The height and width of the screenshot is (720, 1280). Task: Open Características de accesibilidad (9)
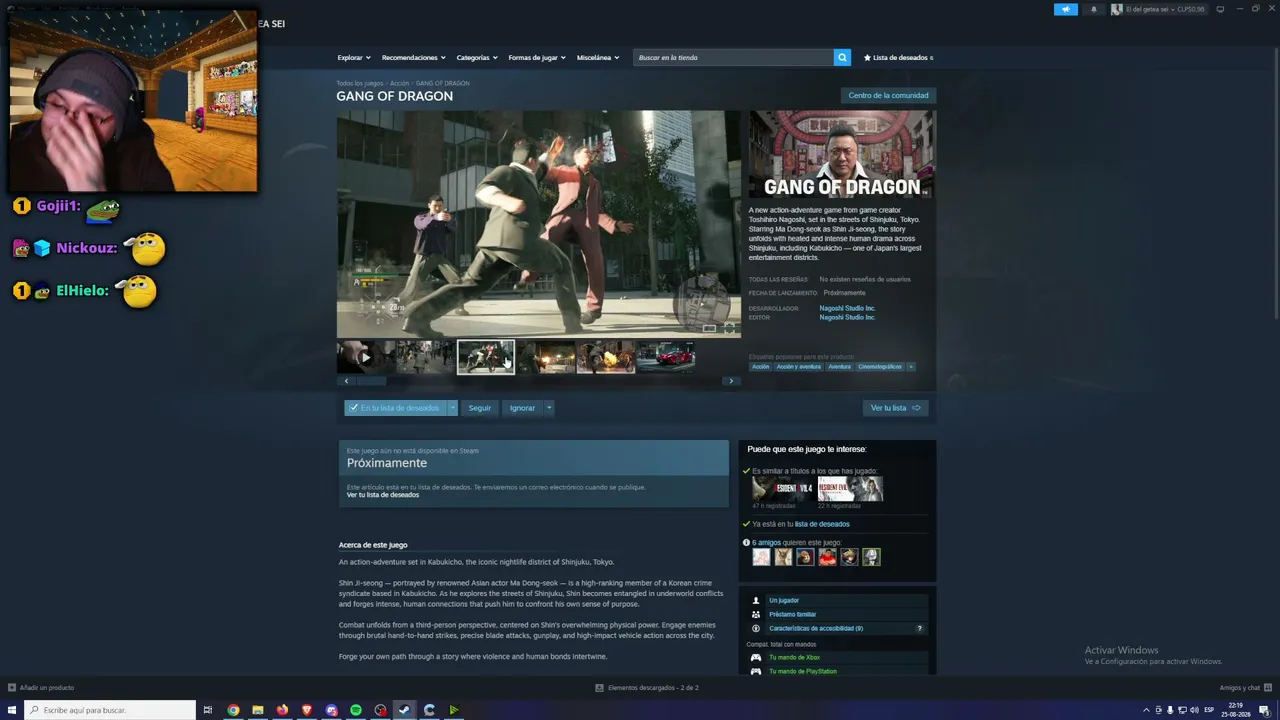[816, 628]
